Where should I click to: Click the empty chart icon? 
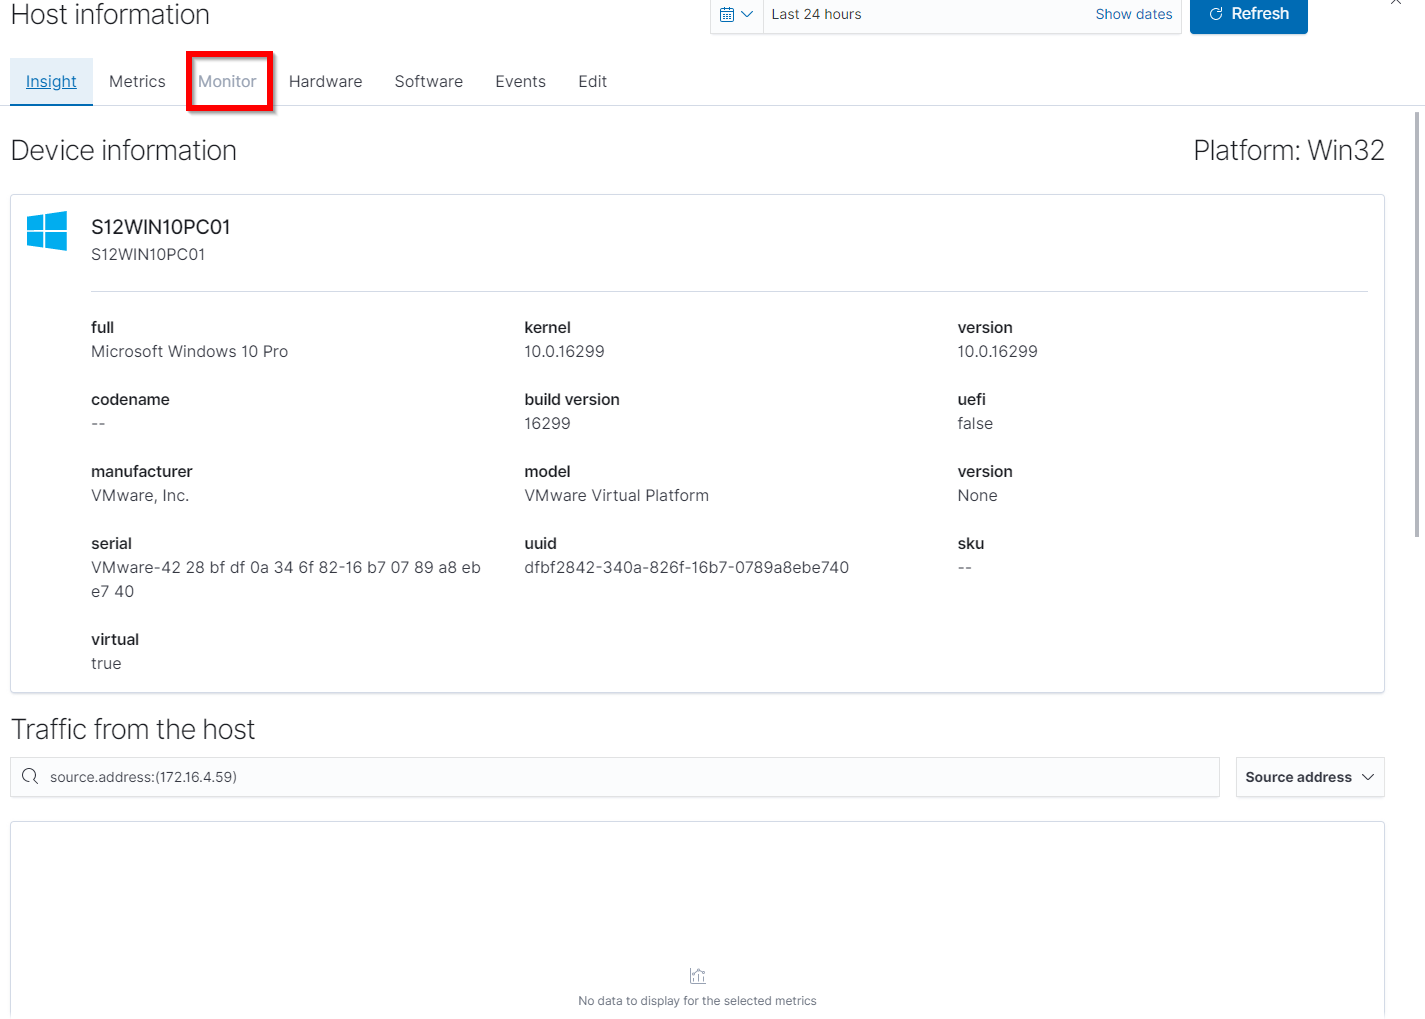[698, 976]
